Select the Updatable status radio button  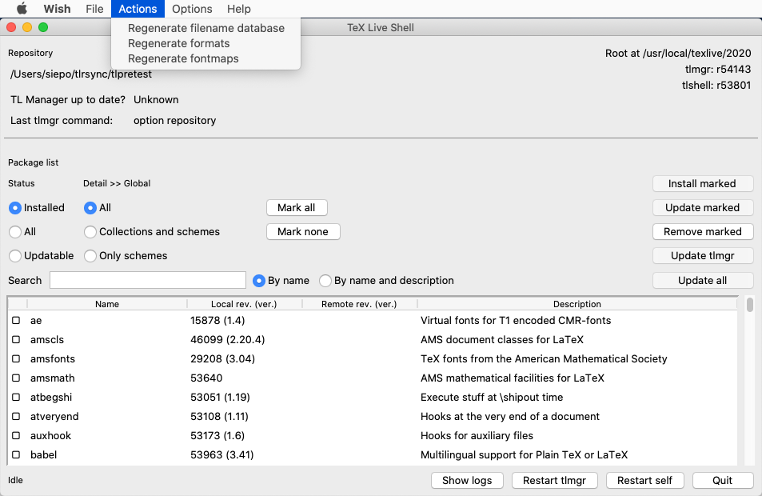15,256
